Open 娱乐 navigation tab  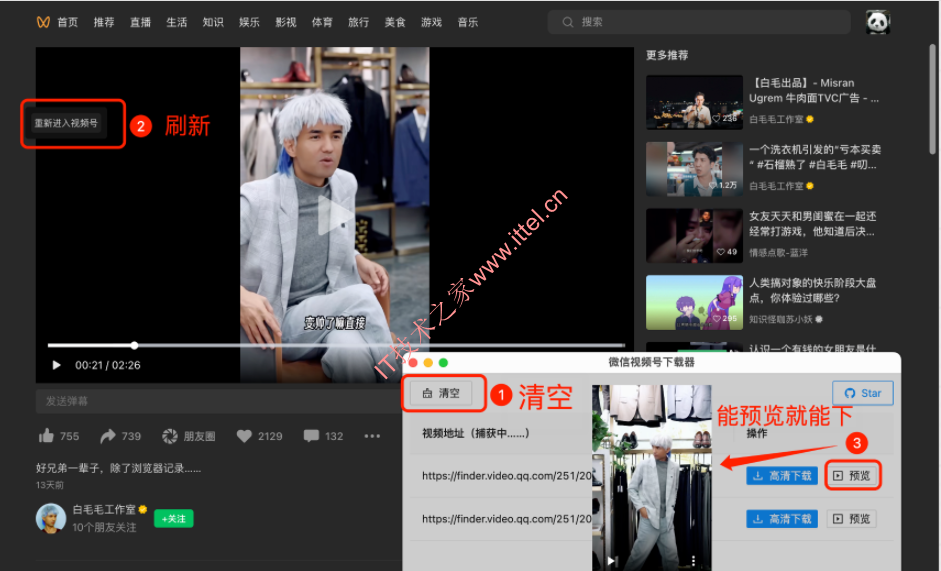point(249,22)
